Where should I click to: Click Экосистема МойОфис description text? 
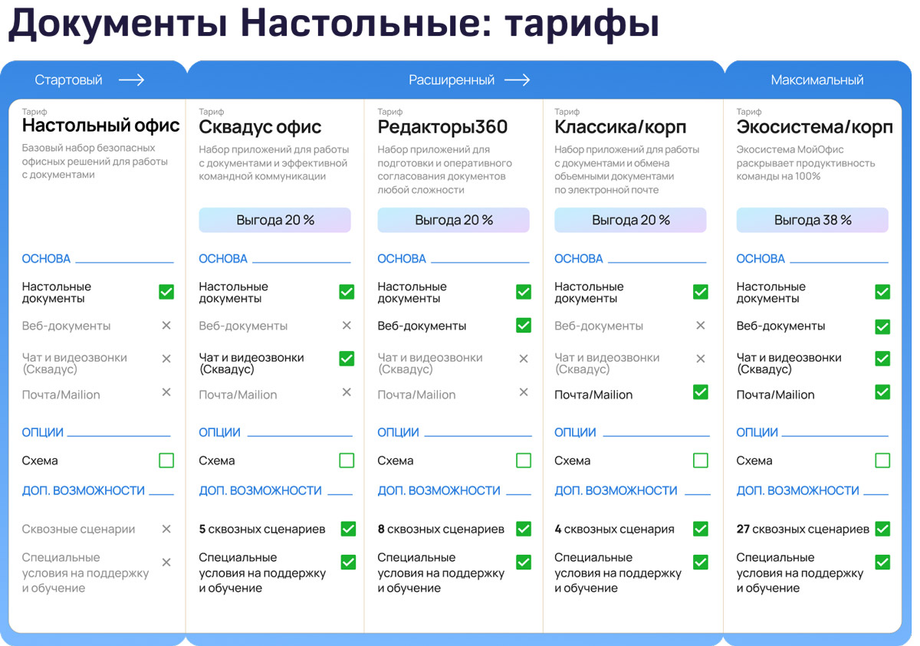805,163
